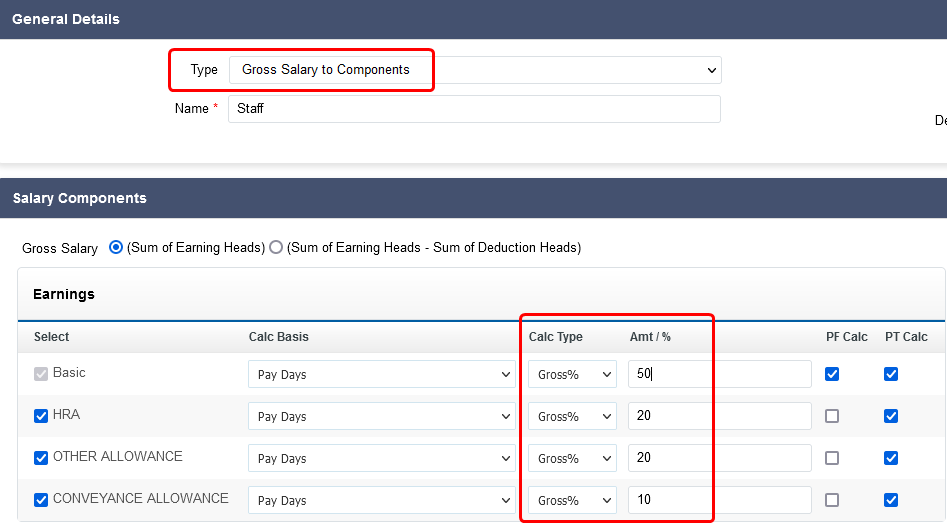947x527 pixels.
Task: Open Basic Calc Type Gross% dropdown
Action: click(x=573, y=374)
